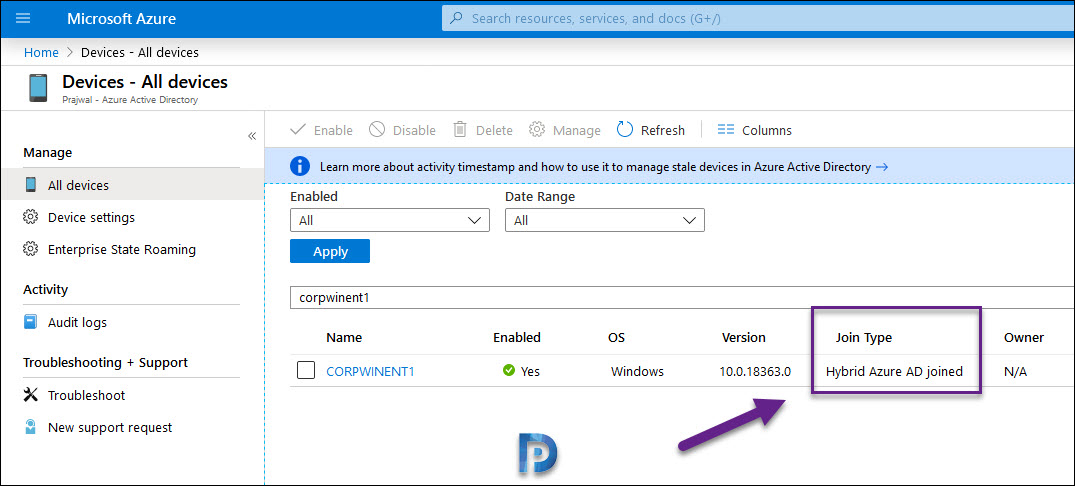The image size is (1075, 486).
Task: Click the Enable toolbar label
Action: (333, 130)
